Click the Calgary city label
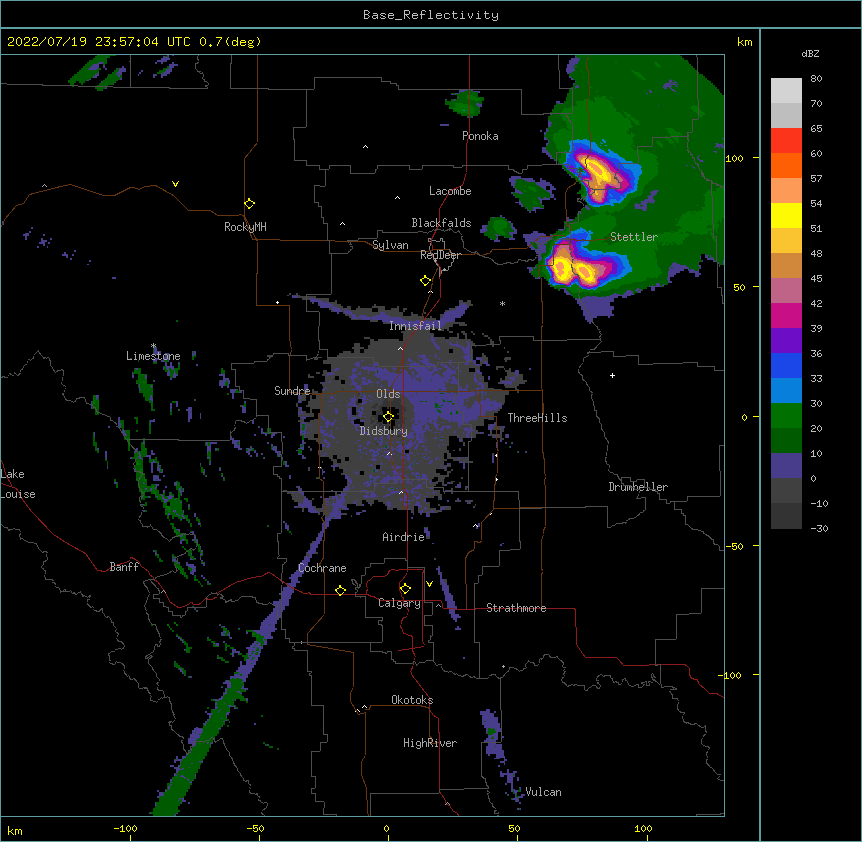 pos(399,603)
